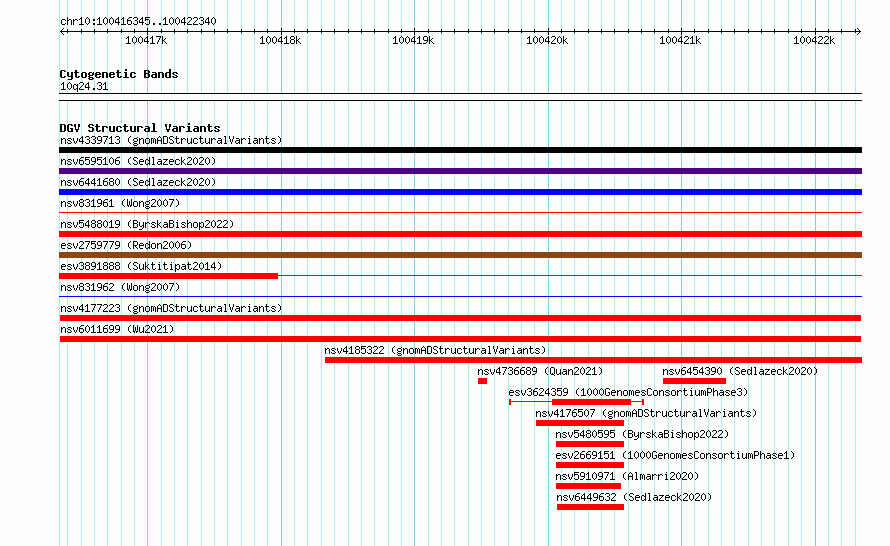Open esv3891888 (Suktitipat2014) label
Image resolution: width=890 pixels, height=546 pixels.
[141, 266]
